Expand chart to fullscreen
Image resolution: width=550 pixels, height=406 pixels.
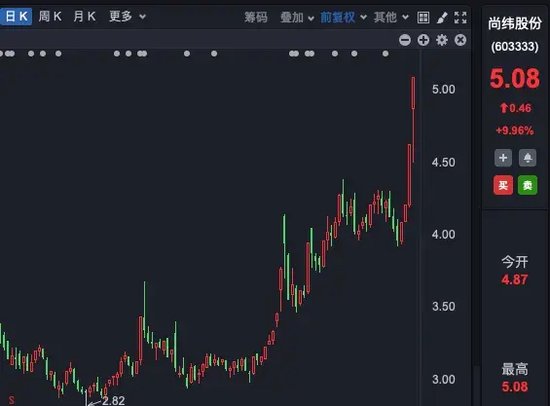coord(460,17)
